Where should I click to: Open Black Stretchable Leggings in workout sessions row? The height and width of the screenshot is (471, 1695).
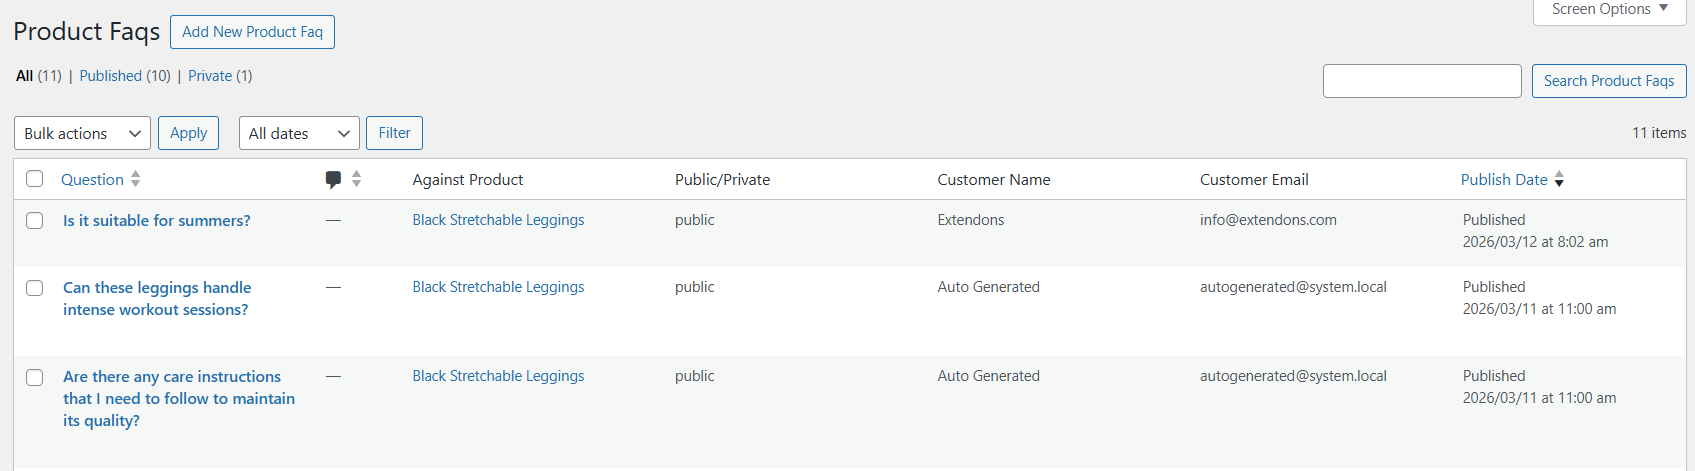coord(498,287)
